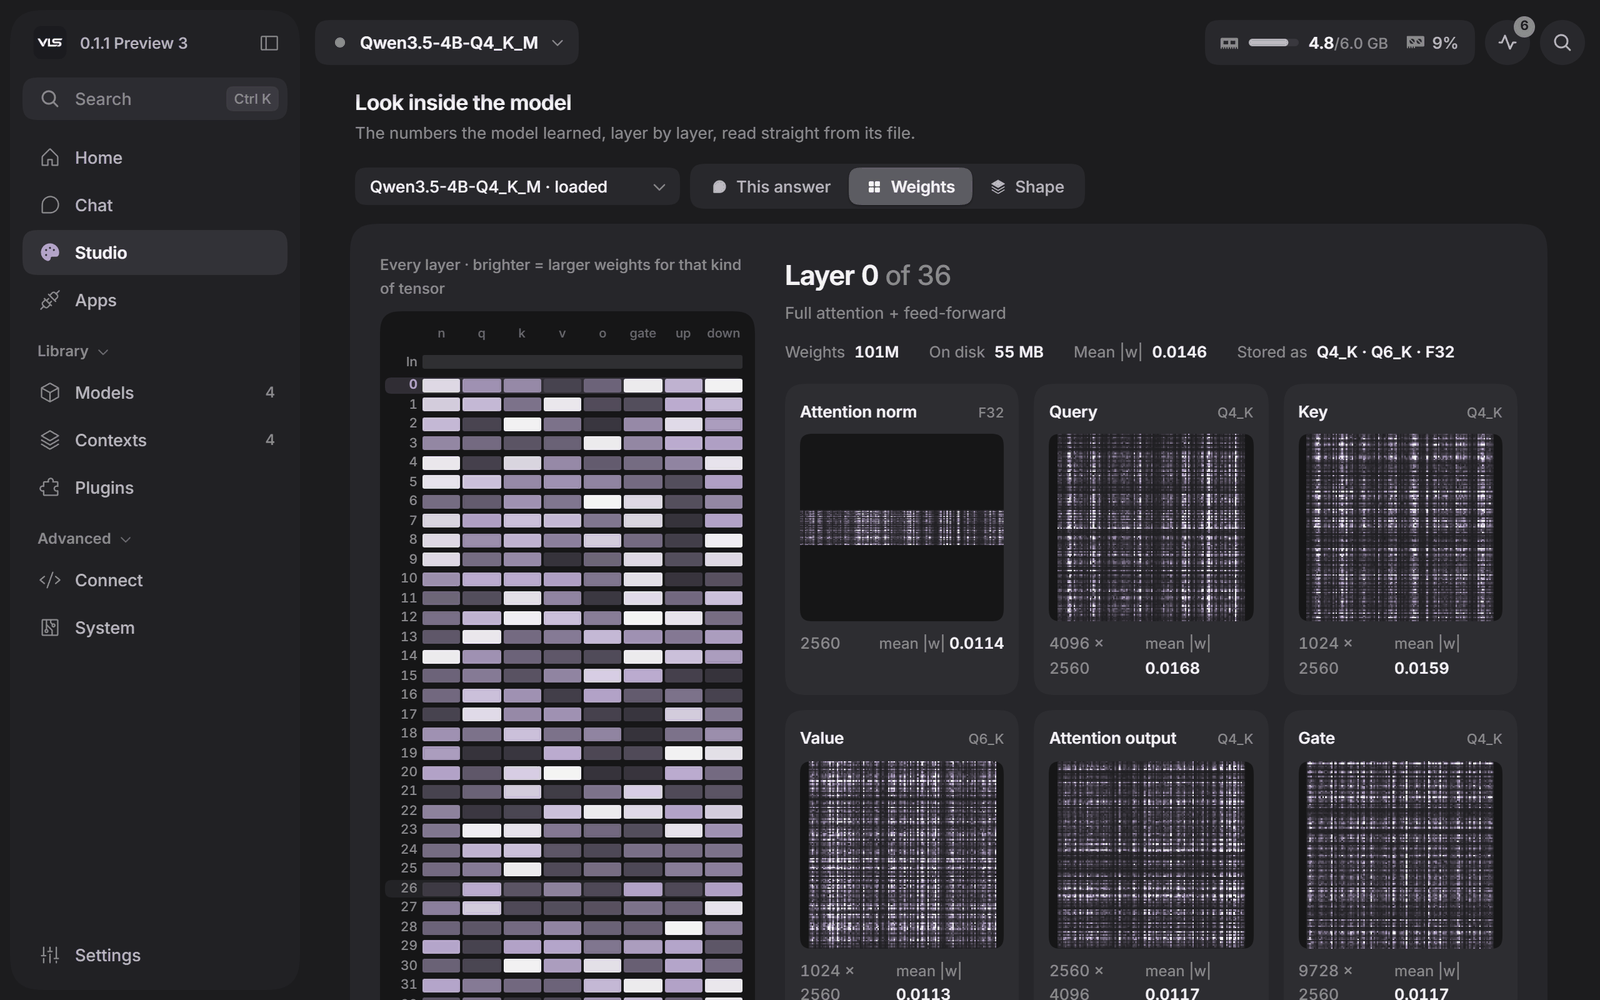Open Settings sliders icon
Image resolution: width=1600 pixels, height=1000 pixels.
[x=50, y=955]
